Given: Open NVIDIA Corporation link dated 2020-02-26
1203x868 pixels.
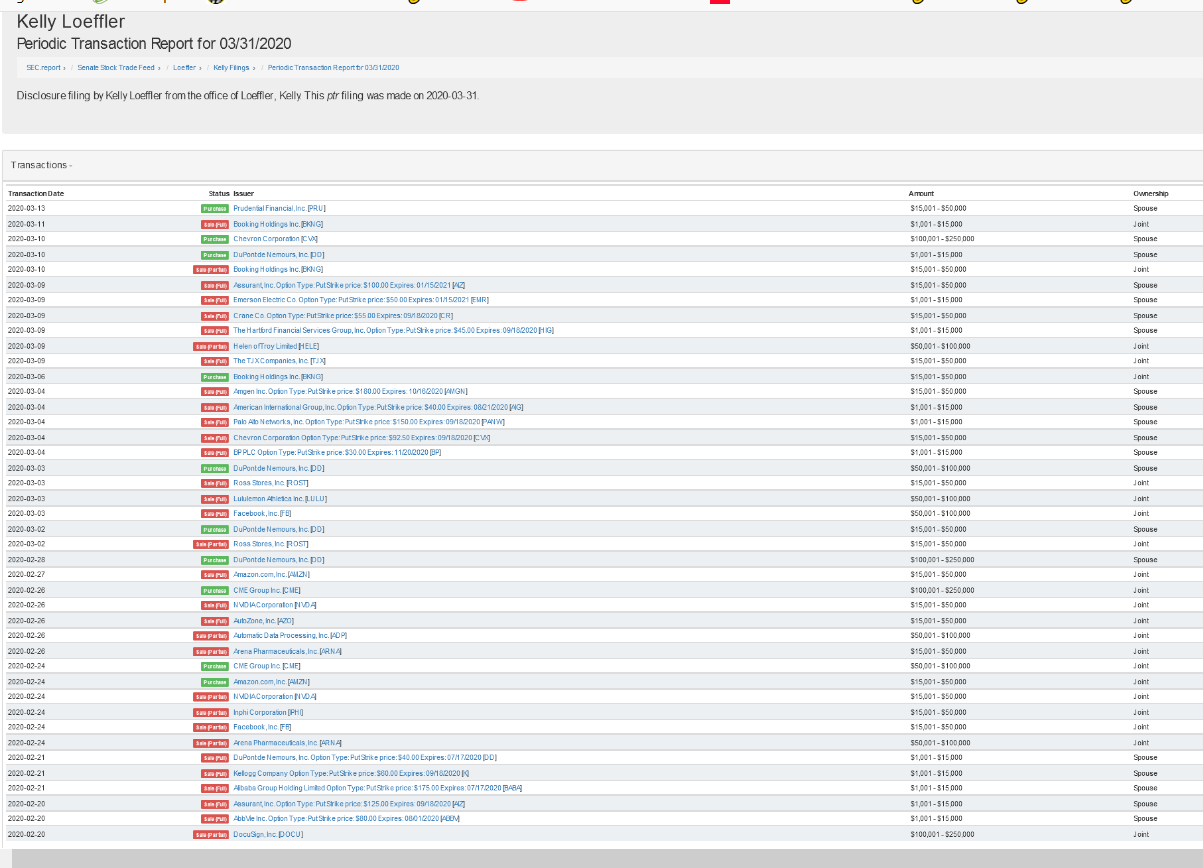Looking at the screenshot, I should (x=275, y=605).
